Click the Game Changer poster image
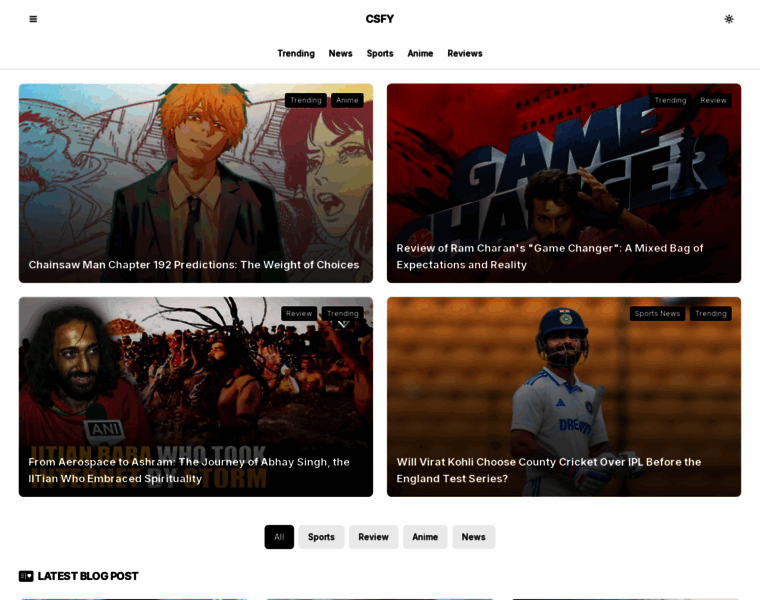Viewport: 760px width, 600px height. [564, 183]
